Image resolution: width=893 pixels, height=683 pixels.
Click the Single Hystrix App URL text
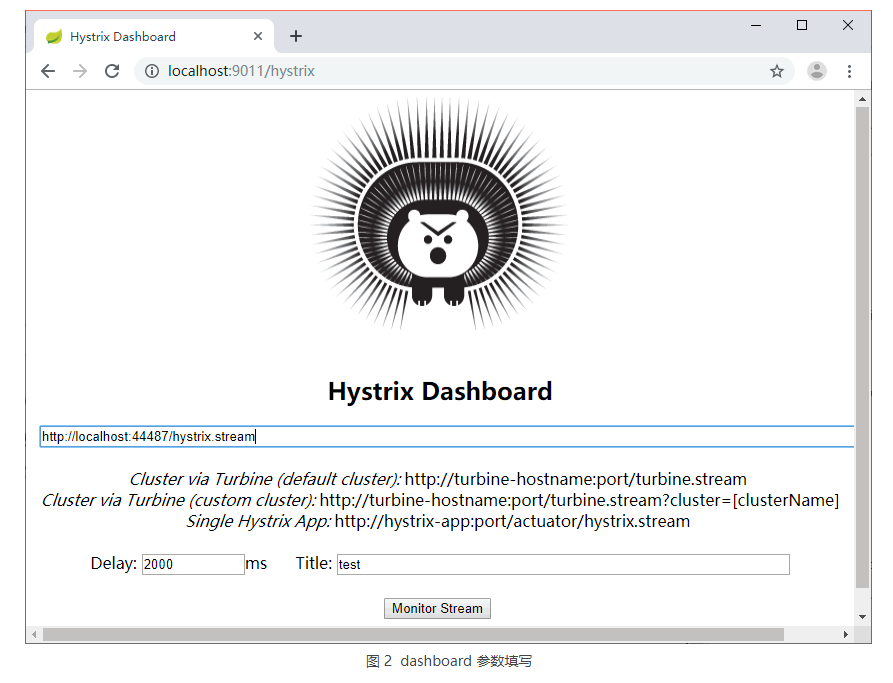513,521
